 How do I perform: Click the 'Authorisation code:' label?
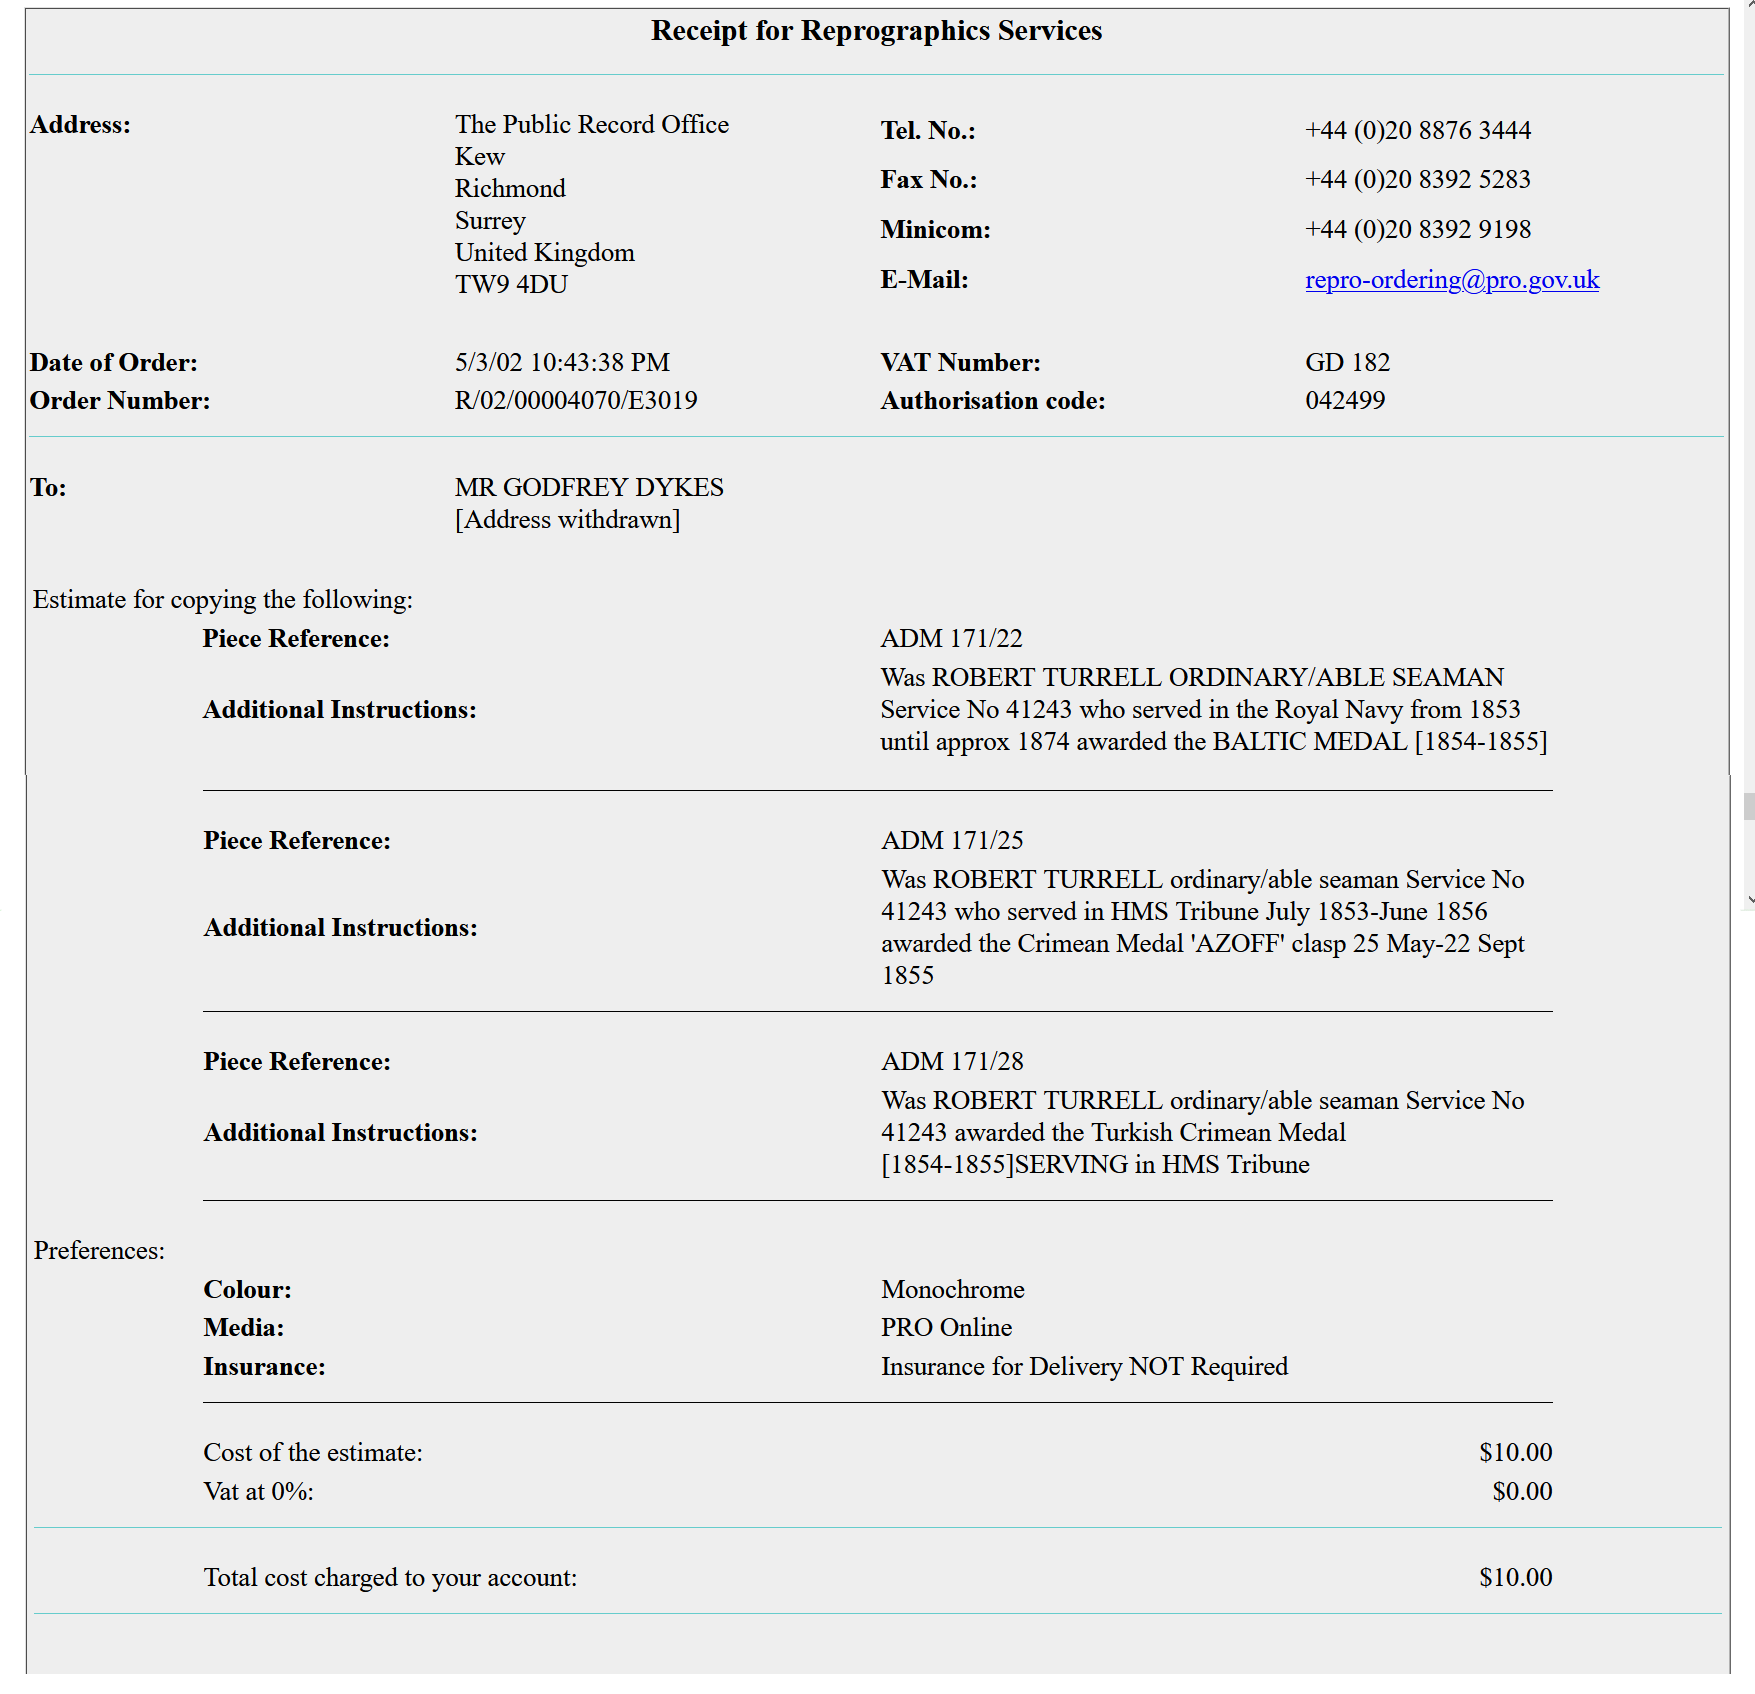pos(993,401)
